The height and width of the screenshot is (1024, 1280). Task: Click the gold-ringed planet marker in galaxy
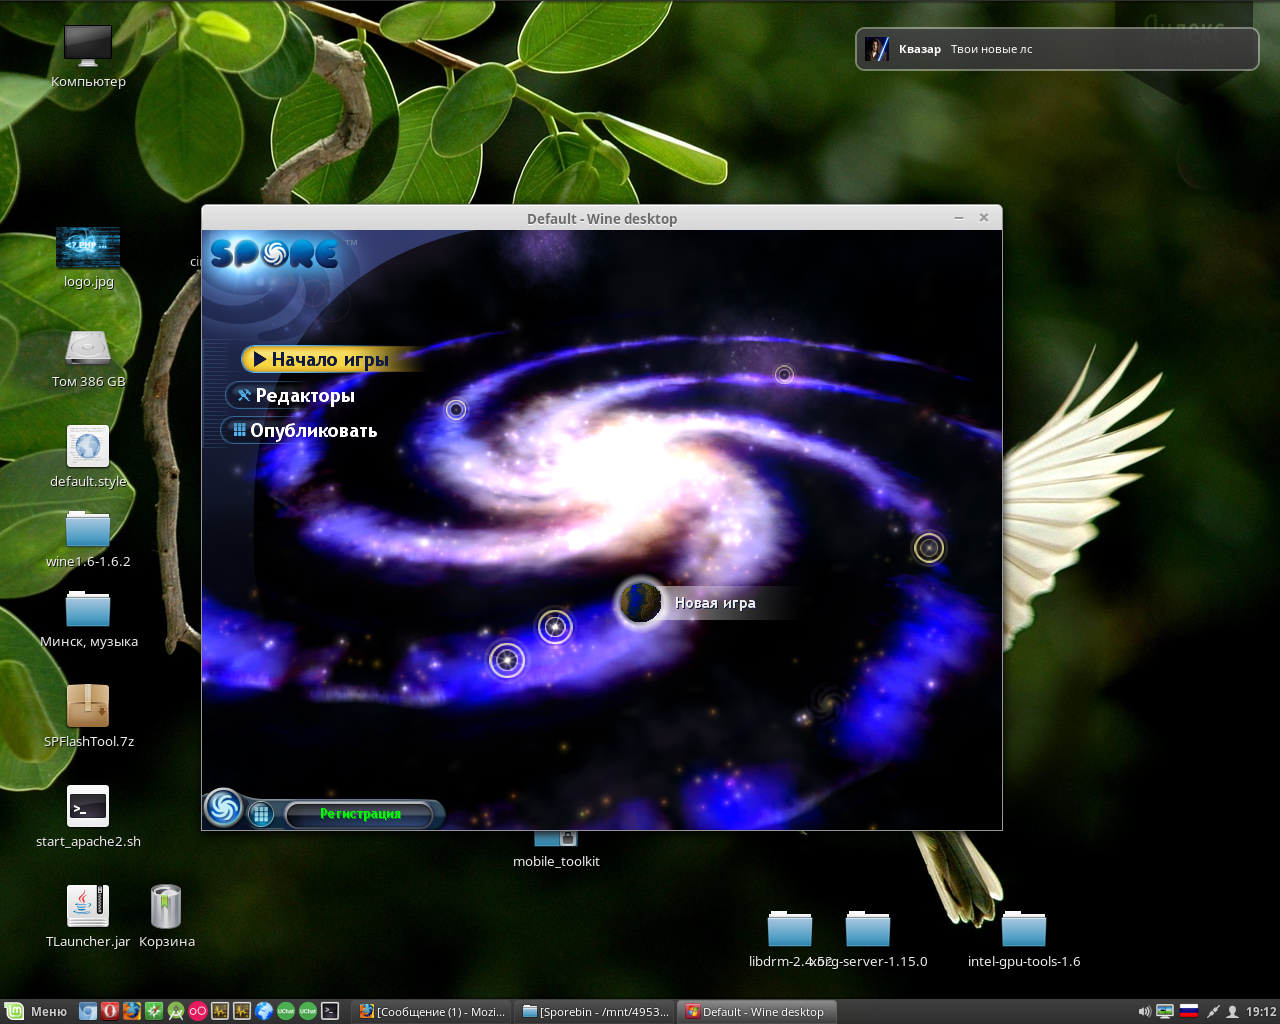[929, 548]
